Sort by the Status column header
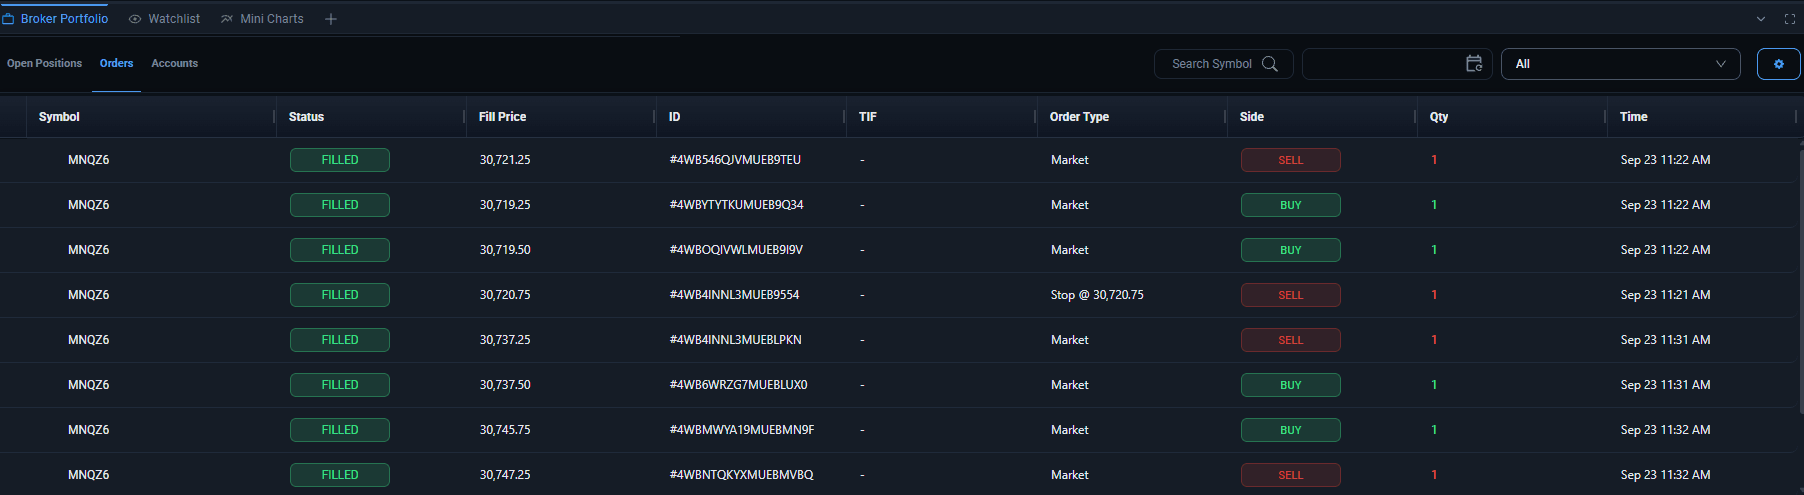This screenshot has height=495, width=1804. 306,117
